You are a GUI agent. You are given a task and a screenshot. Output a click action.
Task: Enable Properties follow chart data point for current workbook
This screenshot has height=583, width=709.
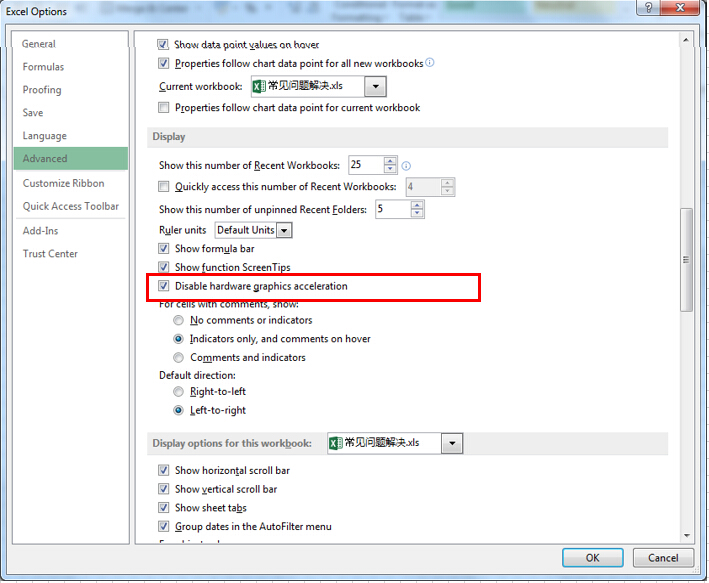(x=163, y=107)
